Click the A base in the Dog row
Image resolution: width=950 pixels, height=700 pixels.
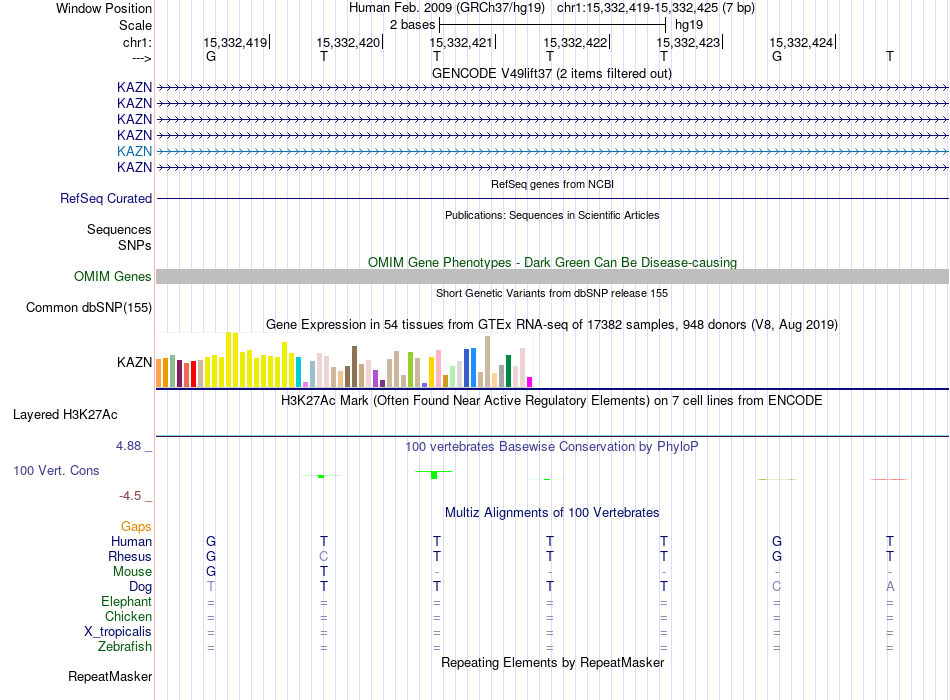click(890, 587)
